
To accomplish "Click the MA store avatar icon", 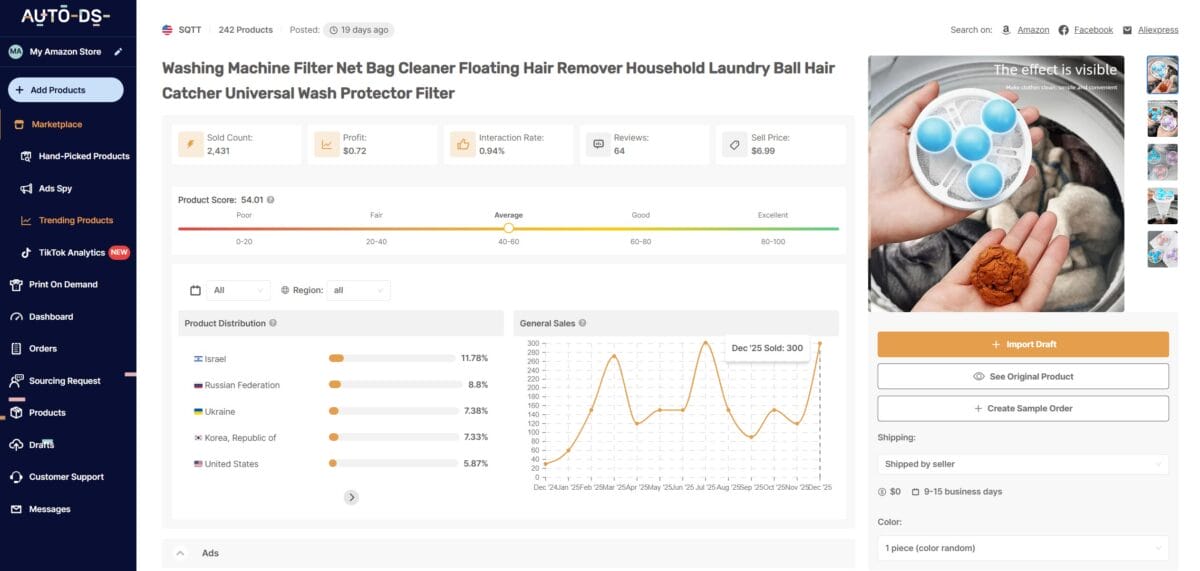I will (x=16, y=51).
